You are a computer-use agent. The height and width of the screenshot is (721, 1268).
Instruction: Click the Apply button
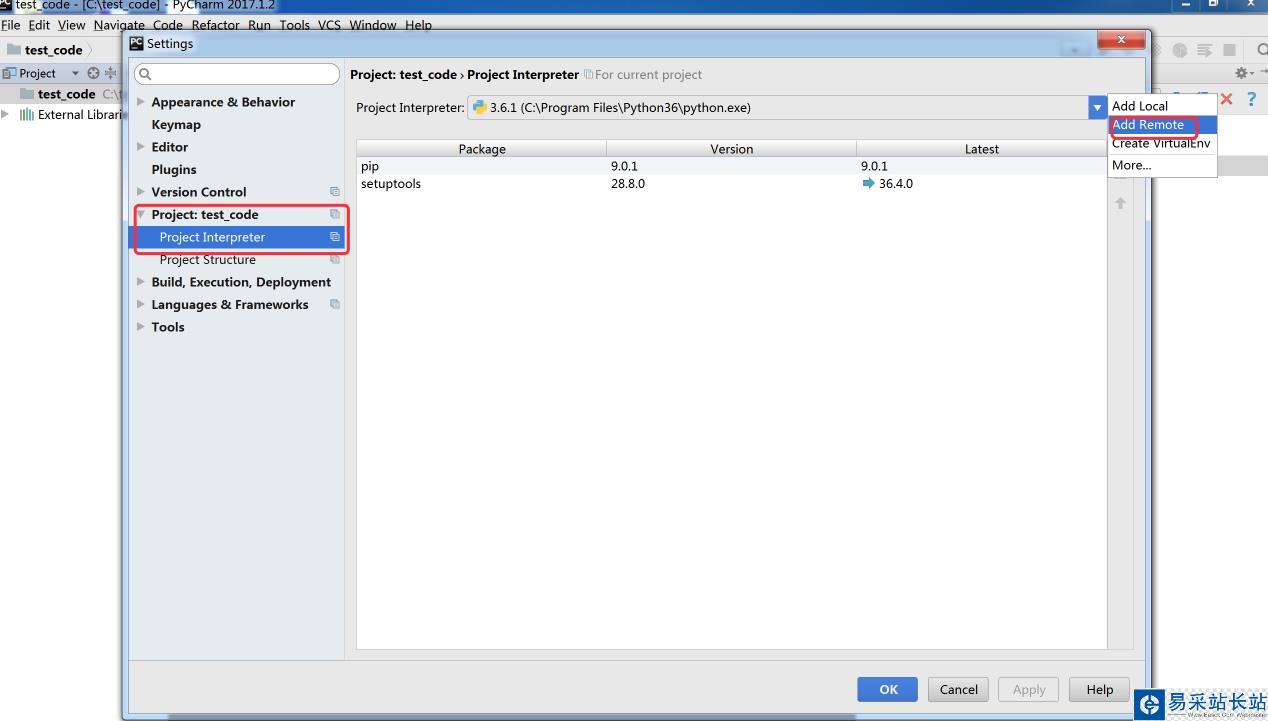tap(1029, 689)
